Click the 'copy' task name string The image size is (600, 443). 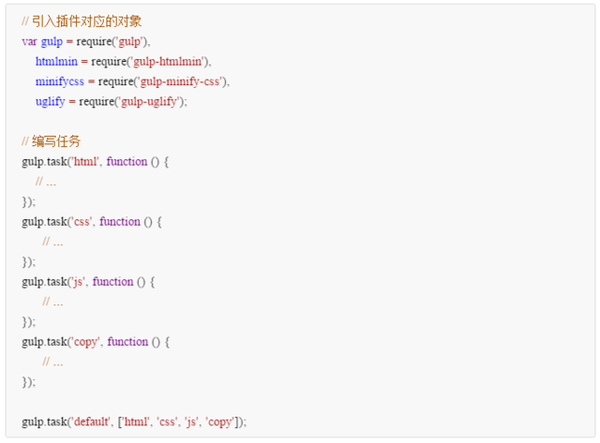pos(86,342)
